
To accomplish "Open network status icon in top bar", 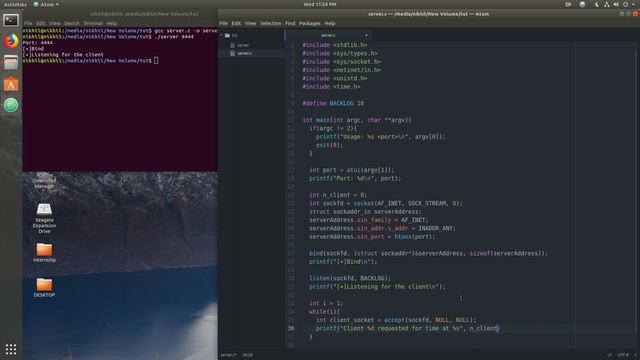I will coord(607,4).
